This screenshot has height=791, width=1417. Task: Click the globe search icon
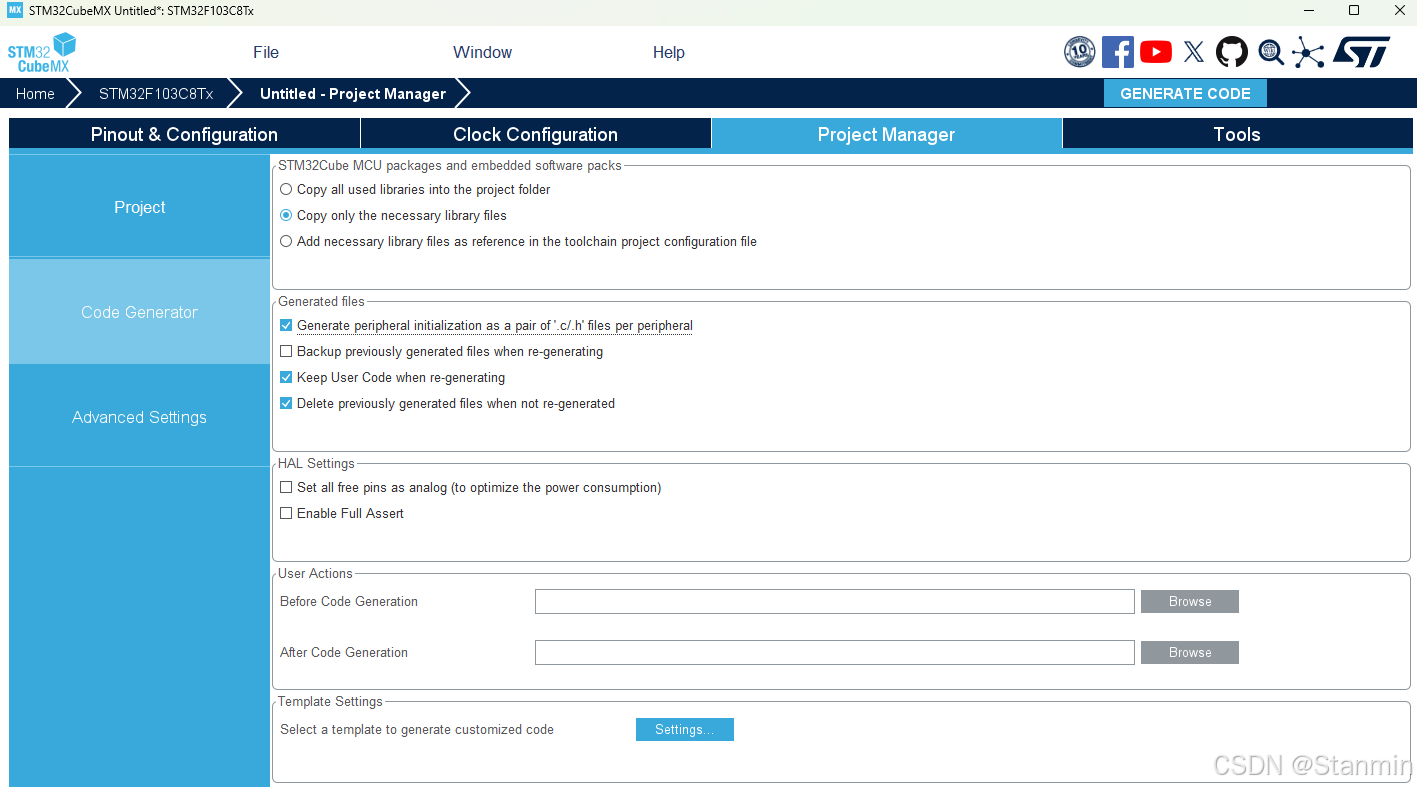1271,52
